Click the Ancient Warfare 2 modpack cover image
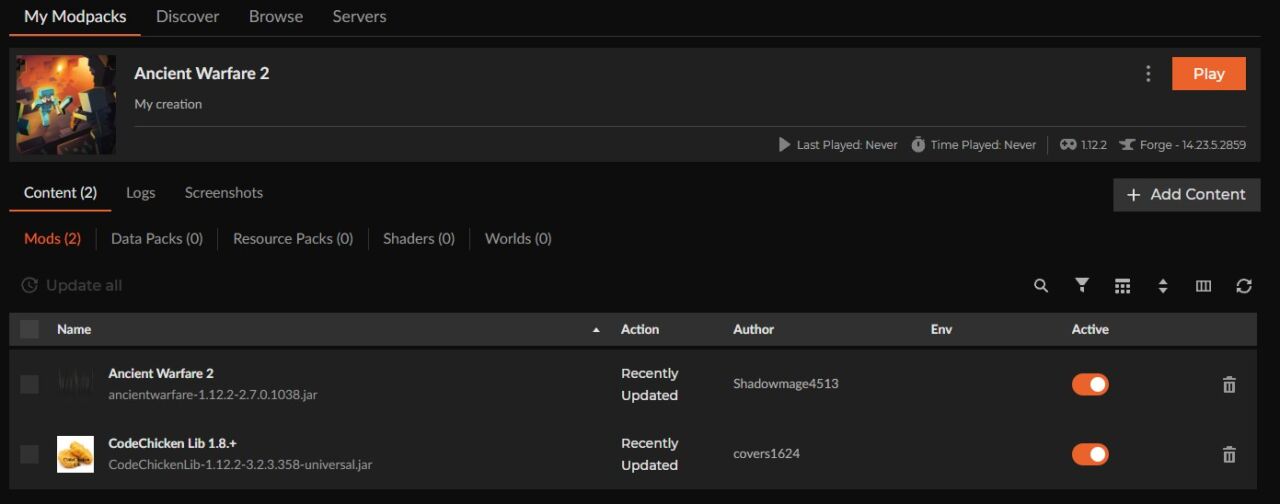The image size is (1280, 504). point(66,105)
